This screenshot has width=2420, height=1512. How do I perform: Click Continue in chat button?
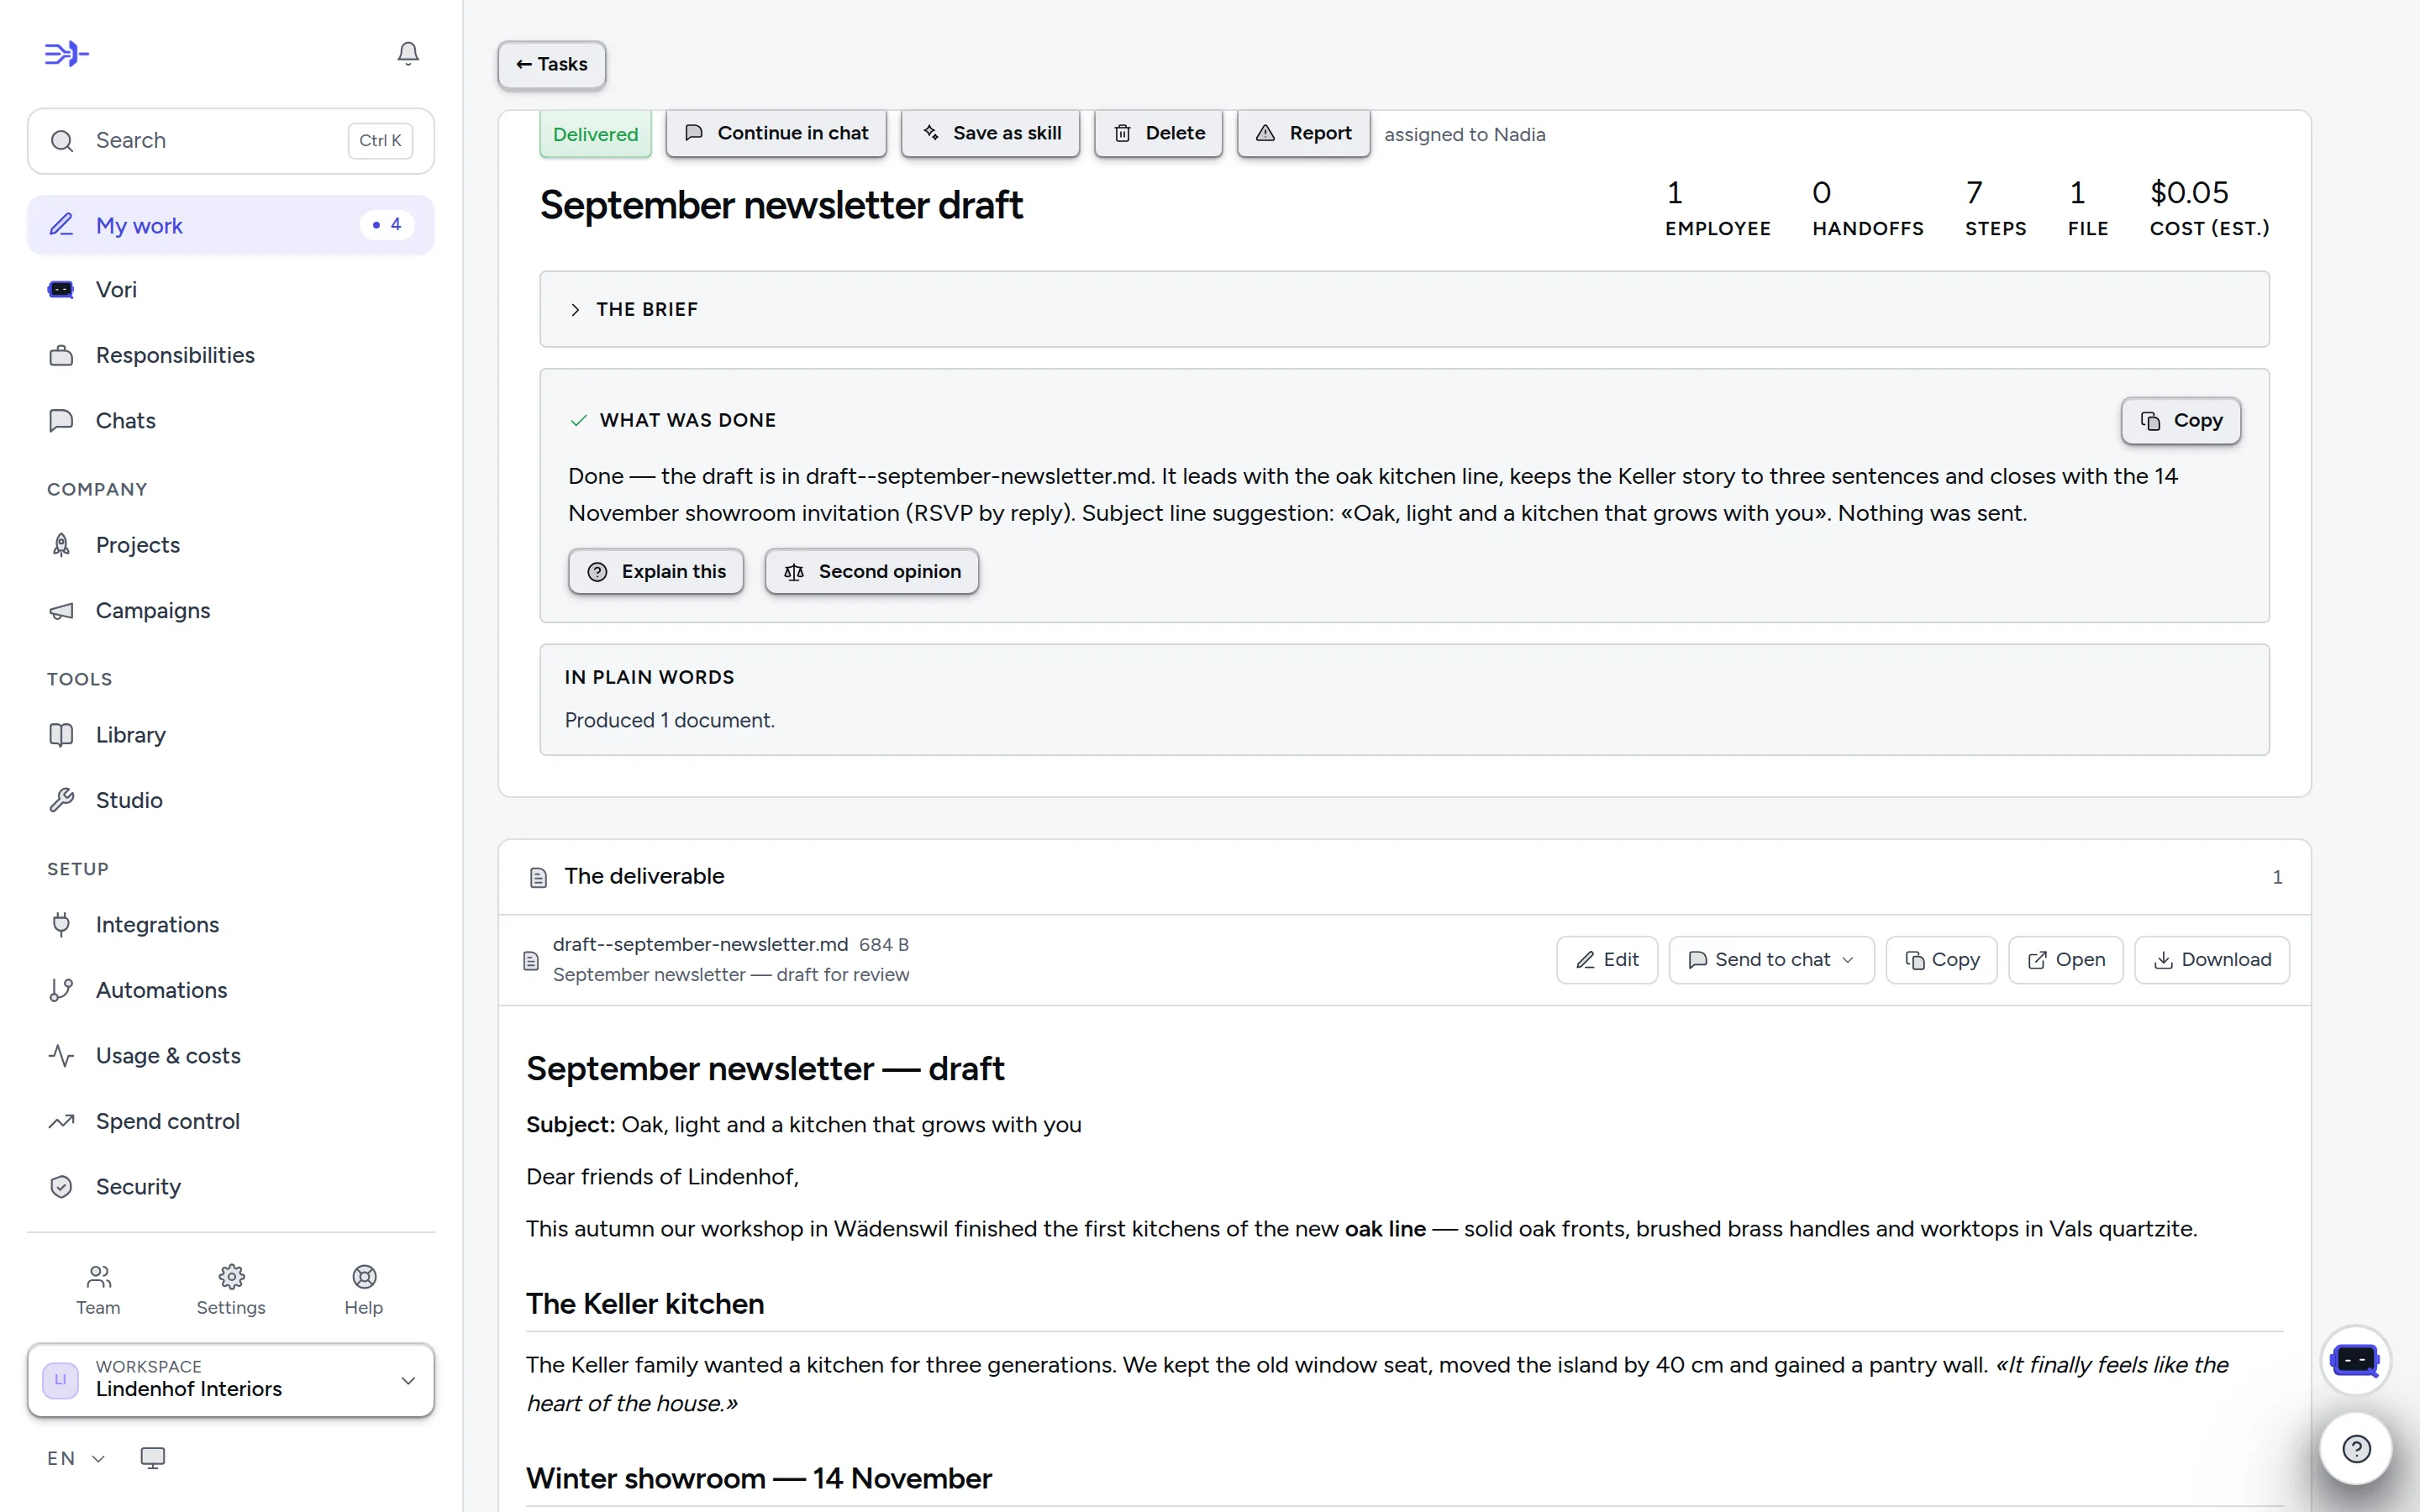(x=776, y=133)
